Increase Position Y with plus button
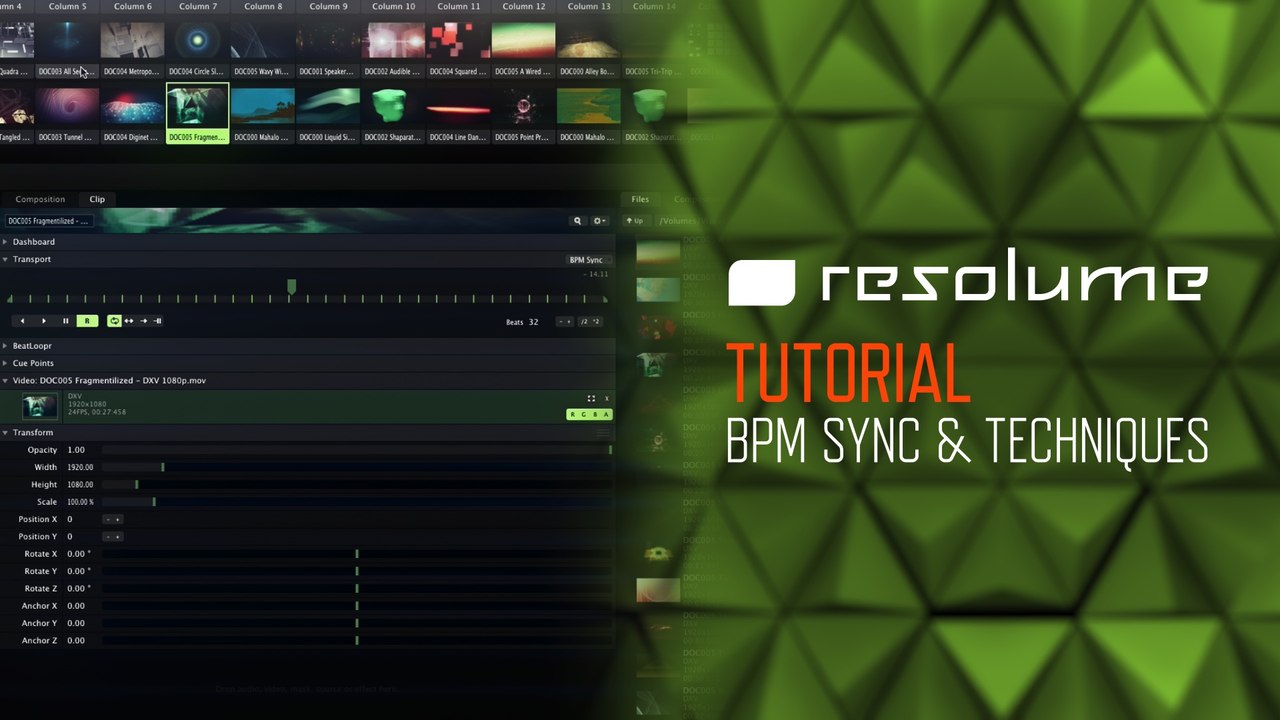 (x=118, y=537)
